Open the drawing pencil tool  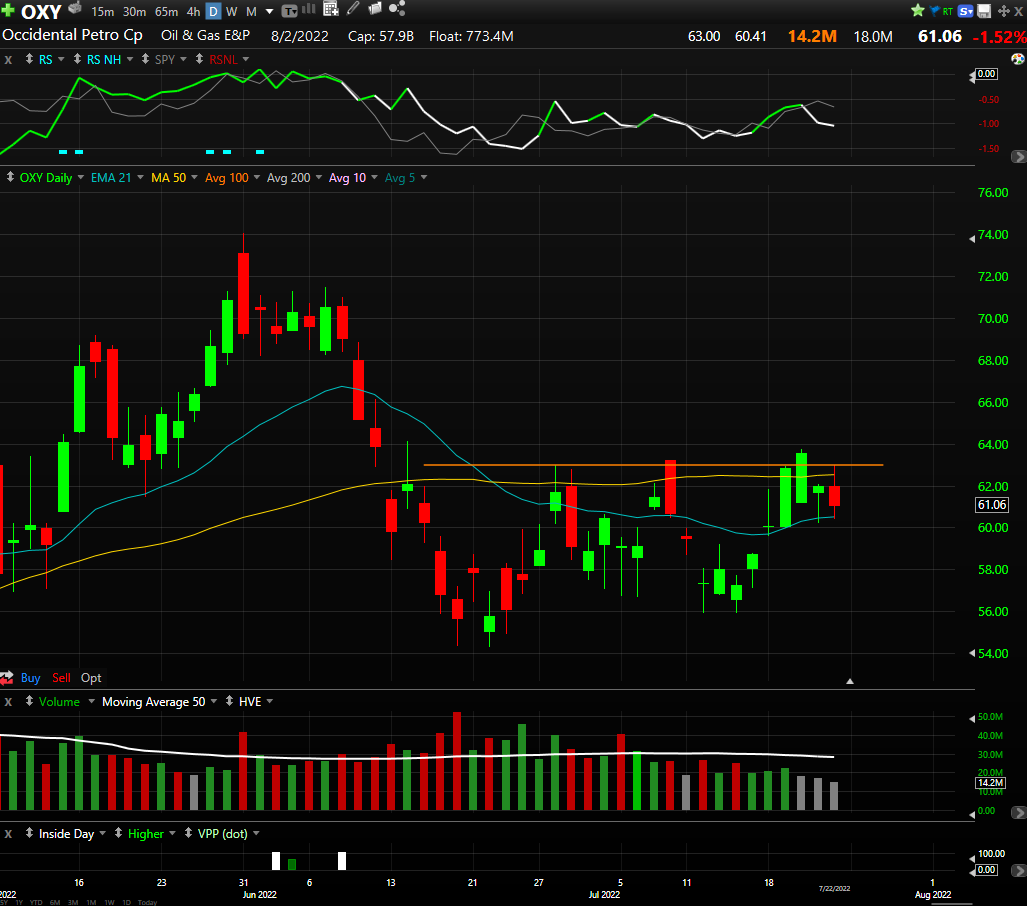[353, 9]
